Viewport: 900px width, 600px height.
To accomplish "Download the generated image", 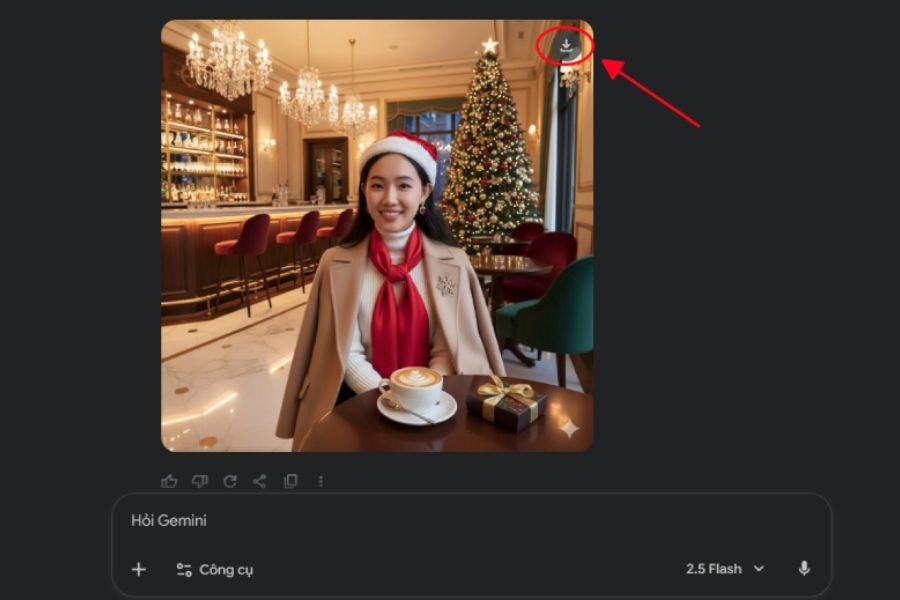I will coord(566,46).
